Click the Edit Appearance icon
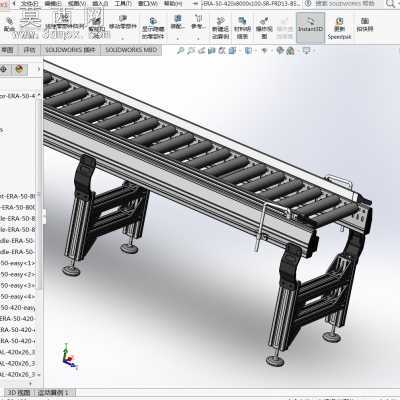This screenshot has width=400, height=400. click(280, 51)
